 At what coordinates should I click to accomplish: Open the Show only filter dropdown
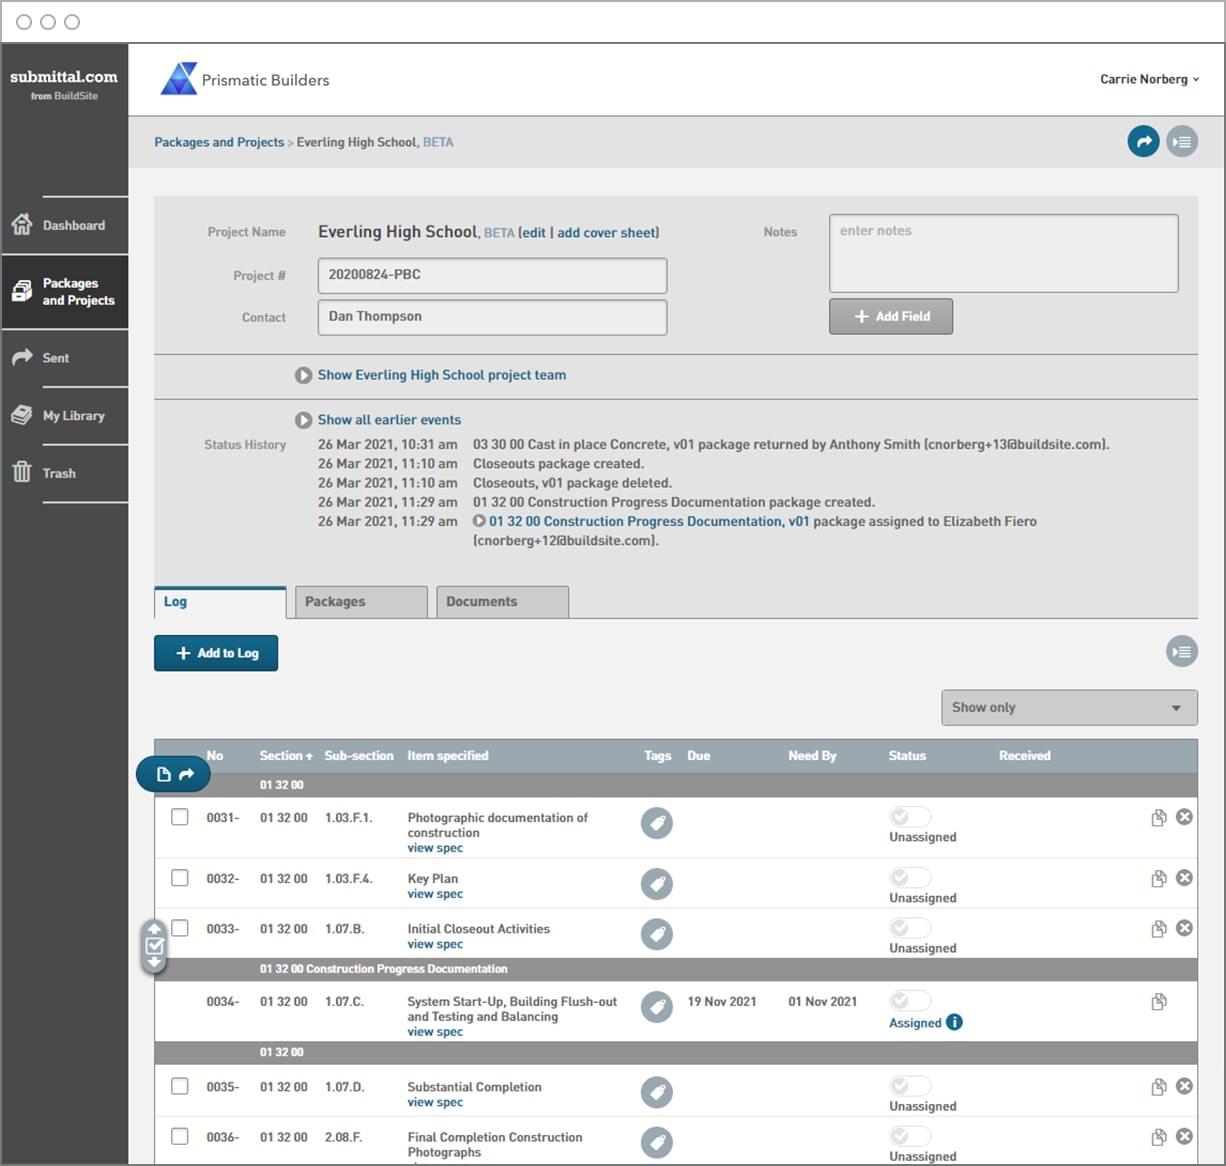click(1068, 708)
